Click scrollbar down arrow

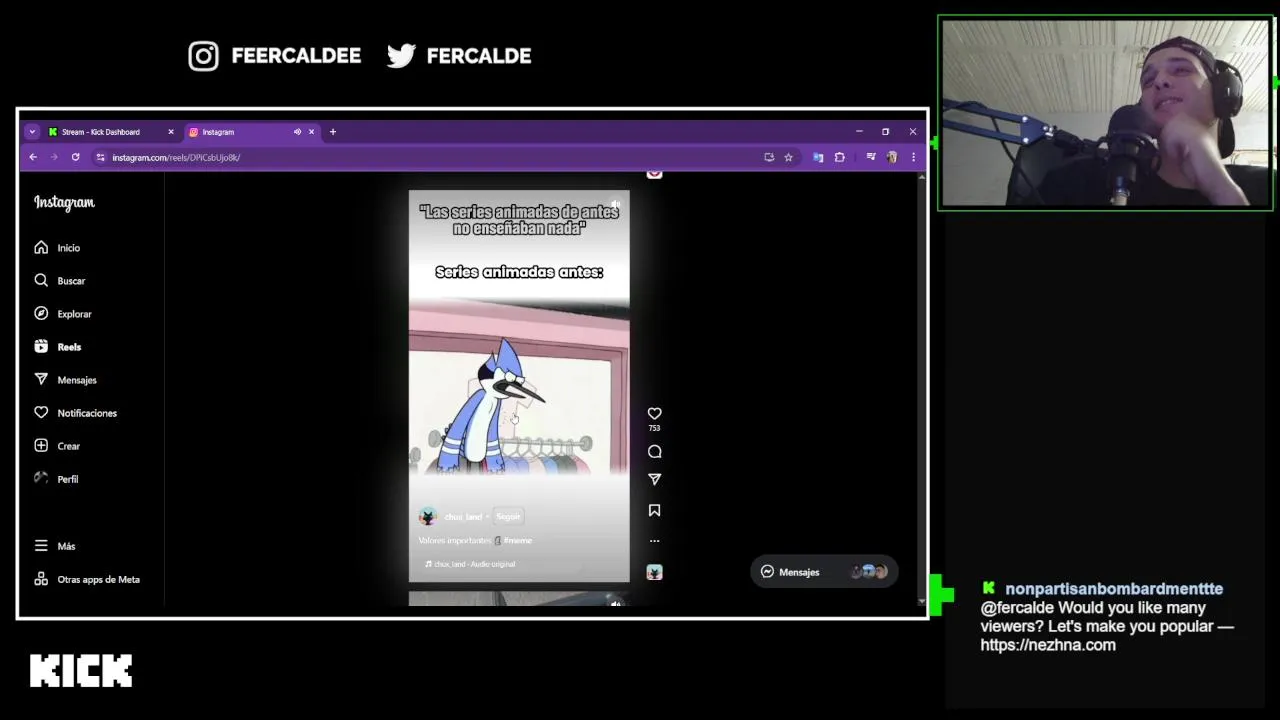[x=921, y=601]
